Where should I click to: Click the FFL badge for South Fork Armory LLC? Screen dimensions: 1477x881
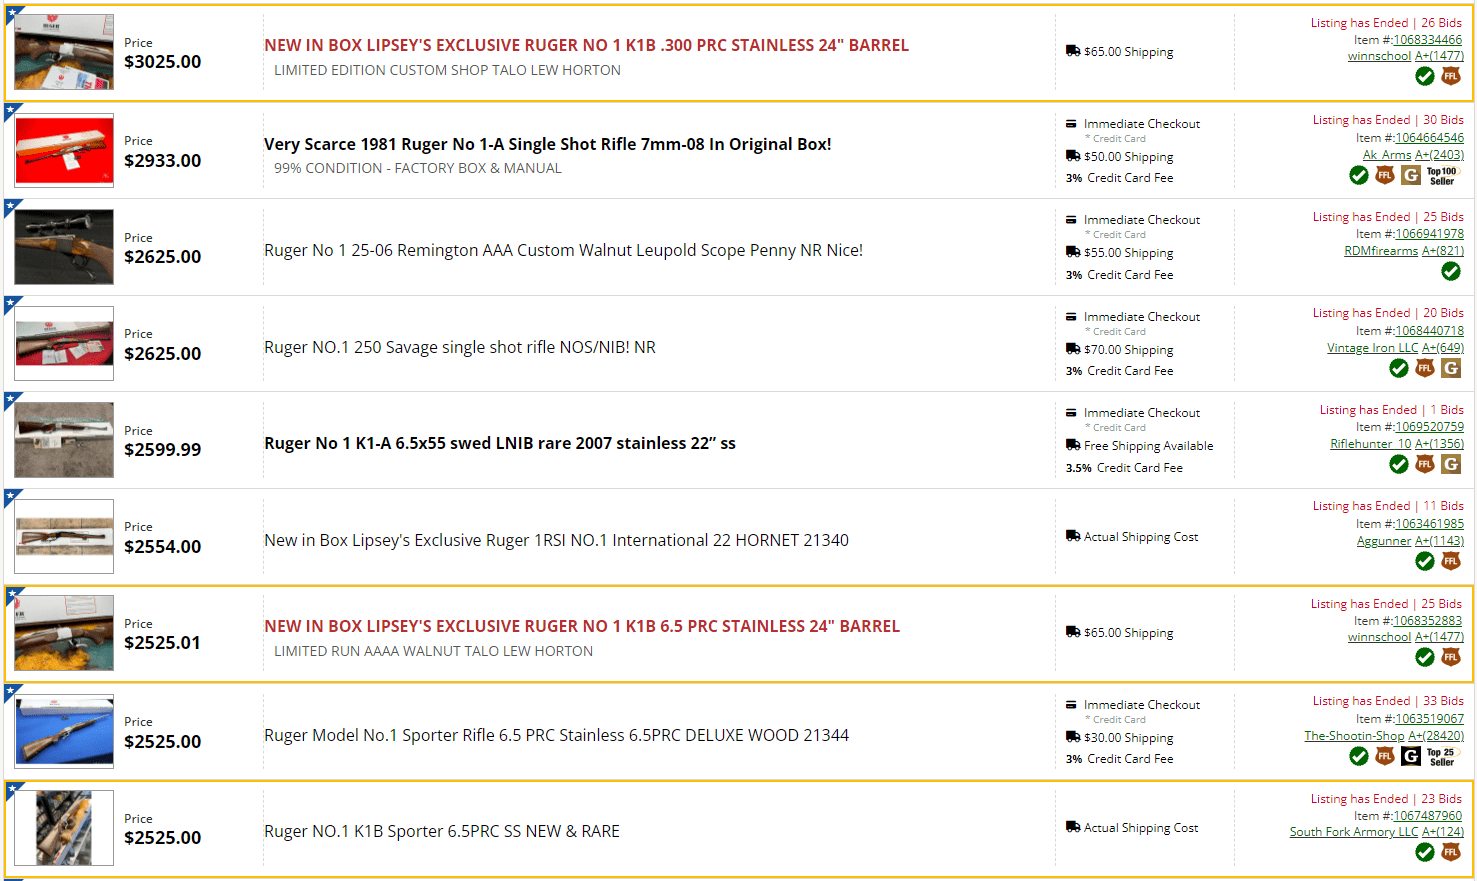(x=1451, y=852)
